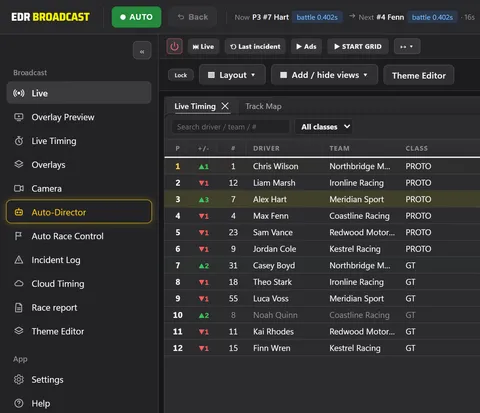This screenshot has height=413, width=480.
Task: Expand the All classes filter dropdown
Action: point(325,127)
